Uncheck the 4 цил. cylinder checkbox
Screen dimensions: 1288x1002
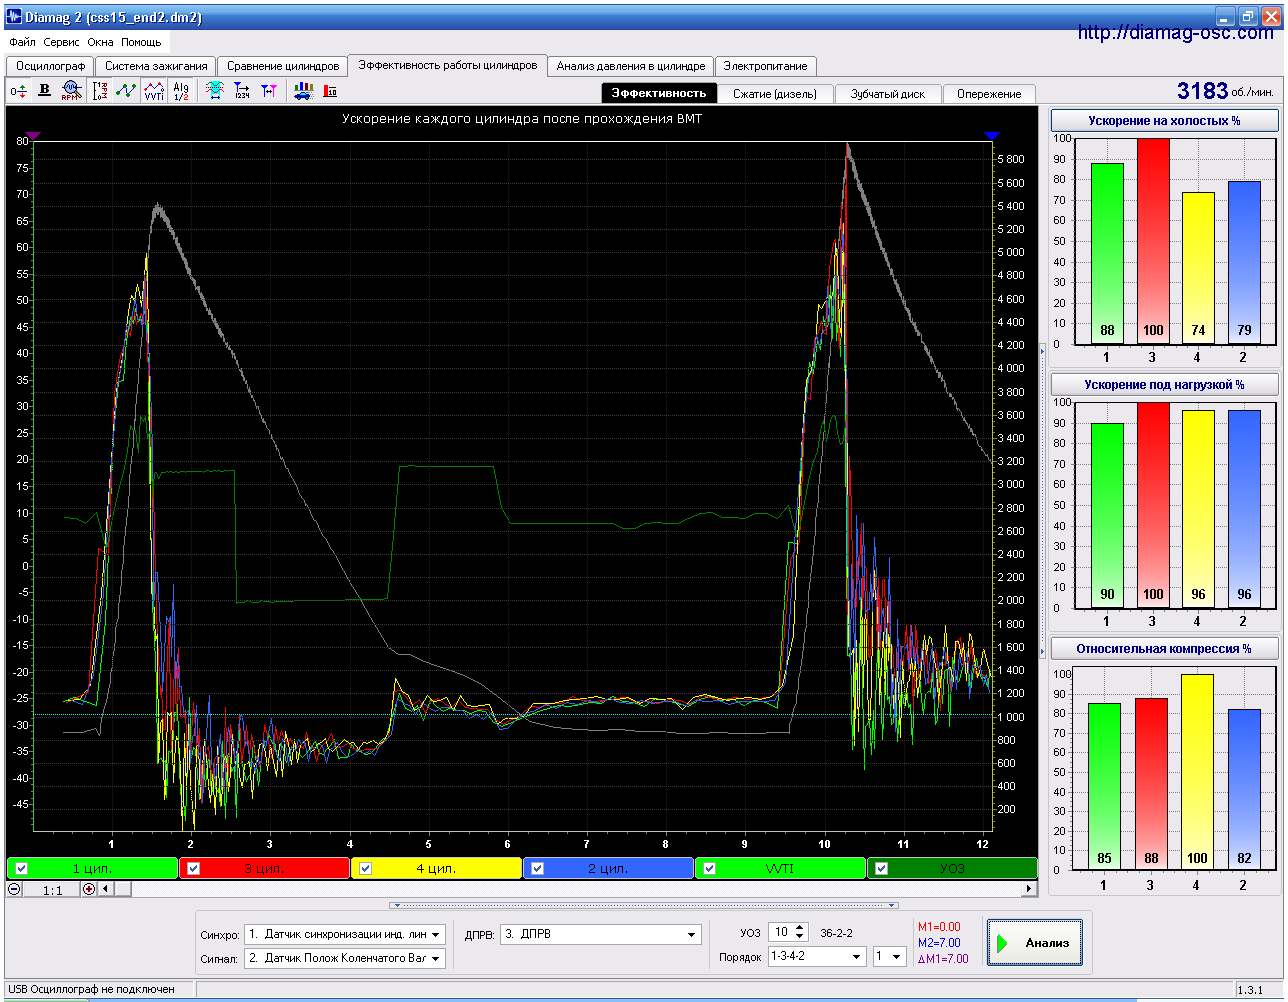[x=366, y=868]
